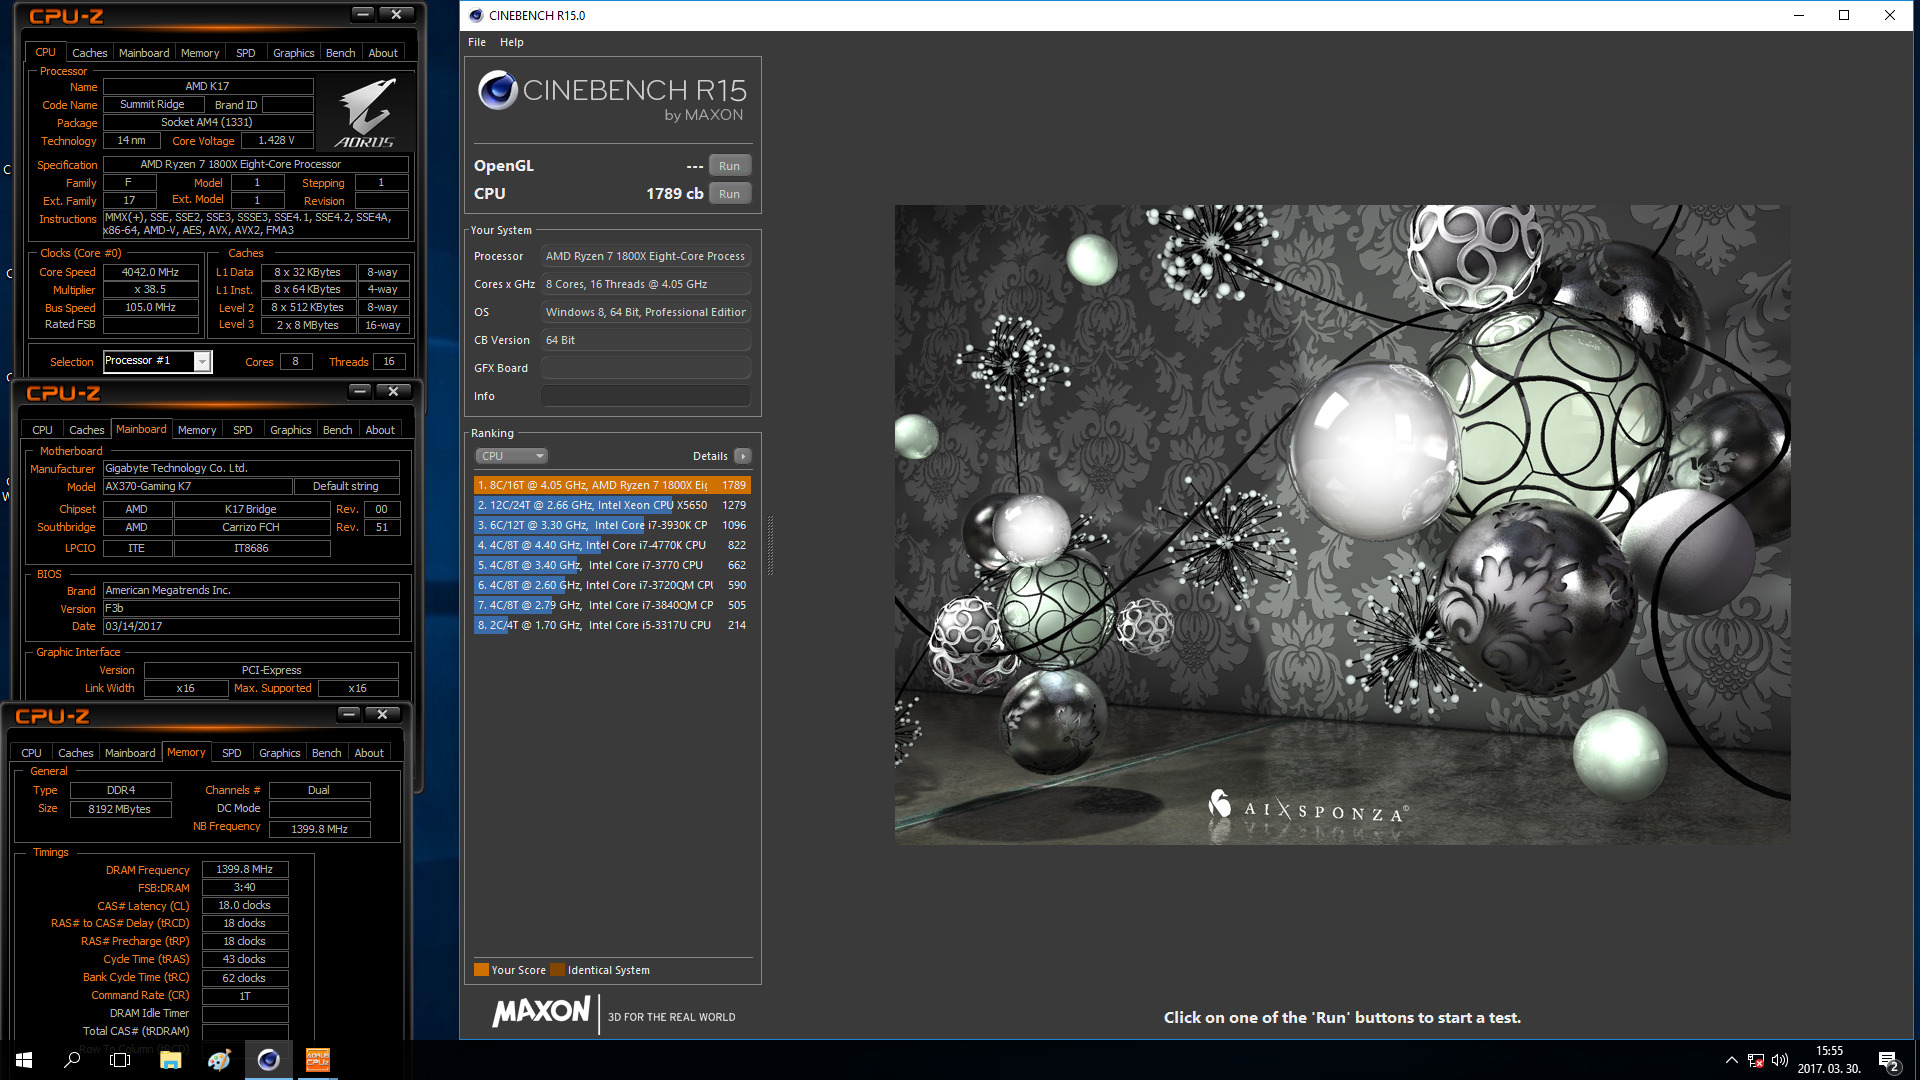This screenshot has height=1080, width=1920.
Task: Open the notification action center
Action: pyautogui.click(x=1889, y=1061)
